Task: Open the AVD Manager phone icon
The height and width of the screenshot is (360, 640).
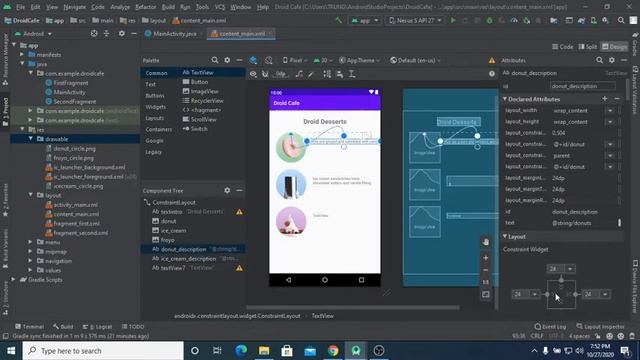Action: (x=593, y=20)
